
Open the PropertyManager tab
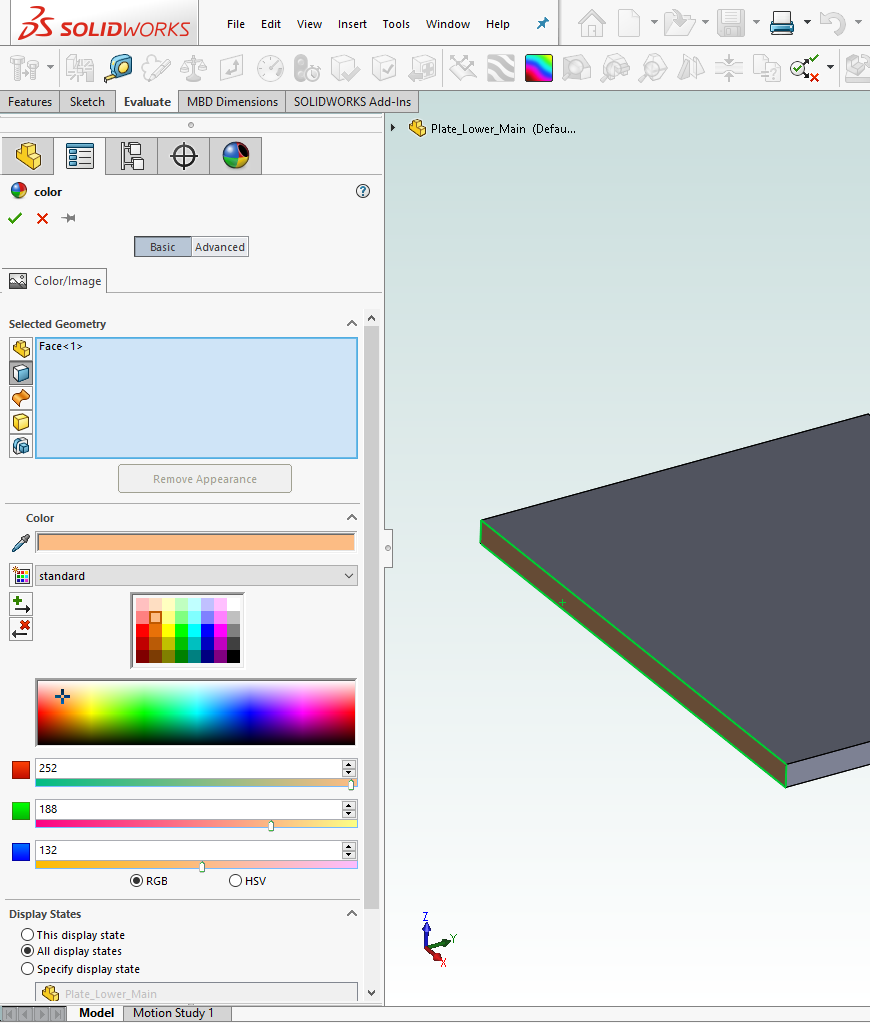coord(80,156)
